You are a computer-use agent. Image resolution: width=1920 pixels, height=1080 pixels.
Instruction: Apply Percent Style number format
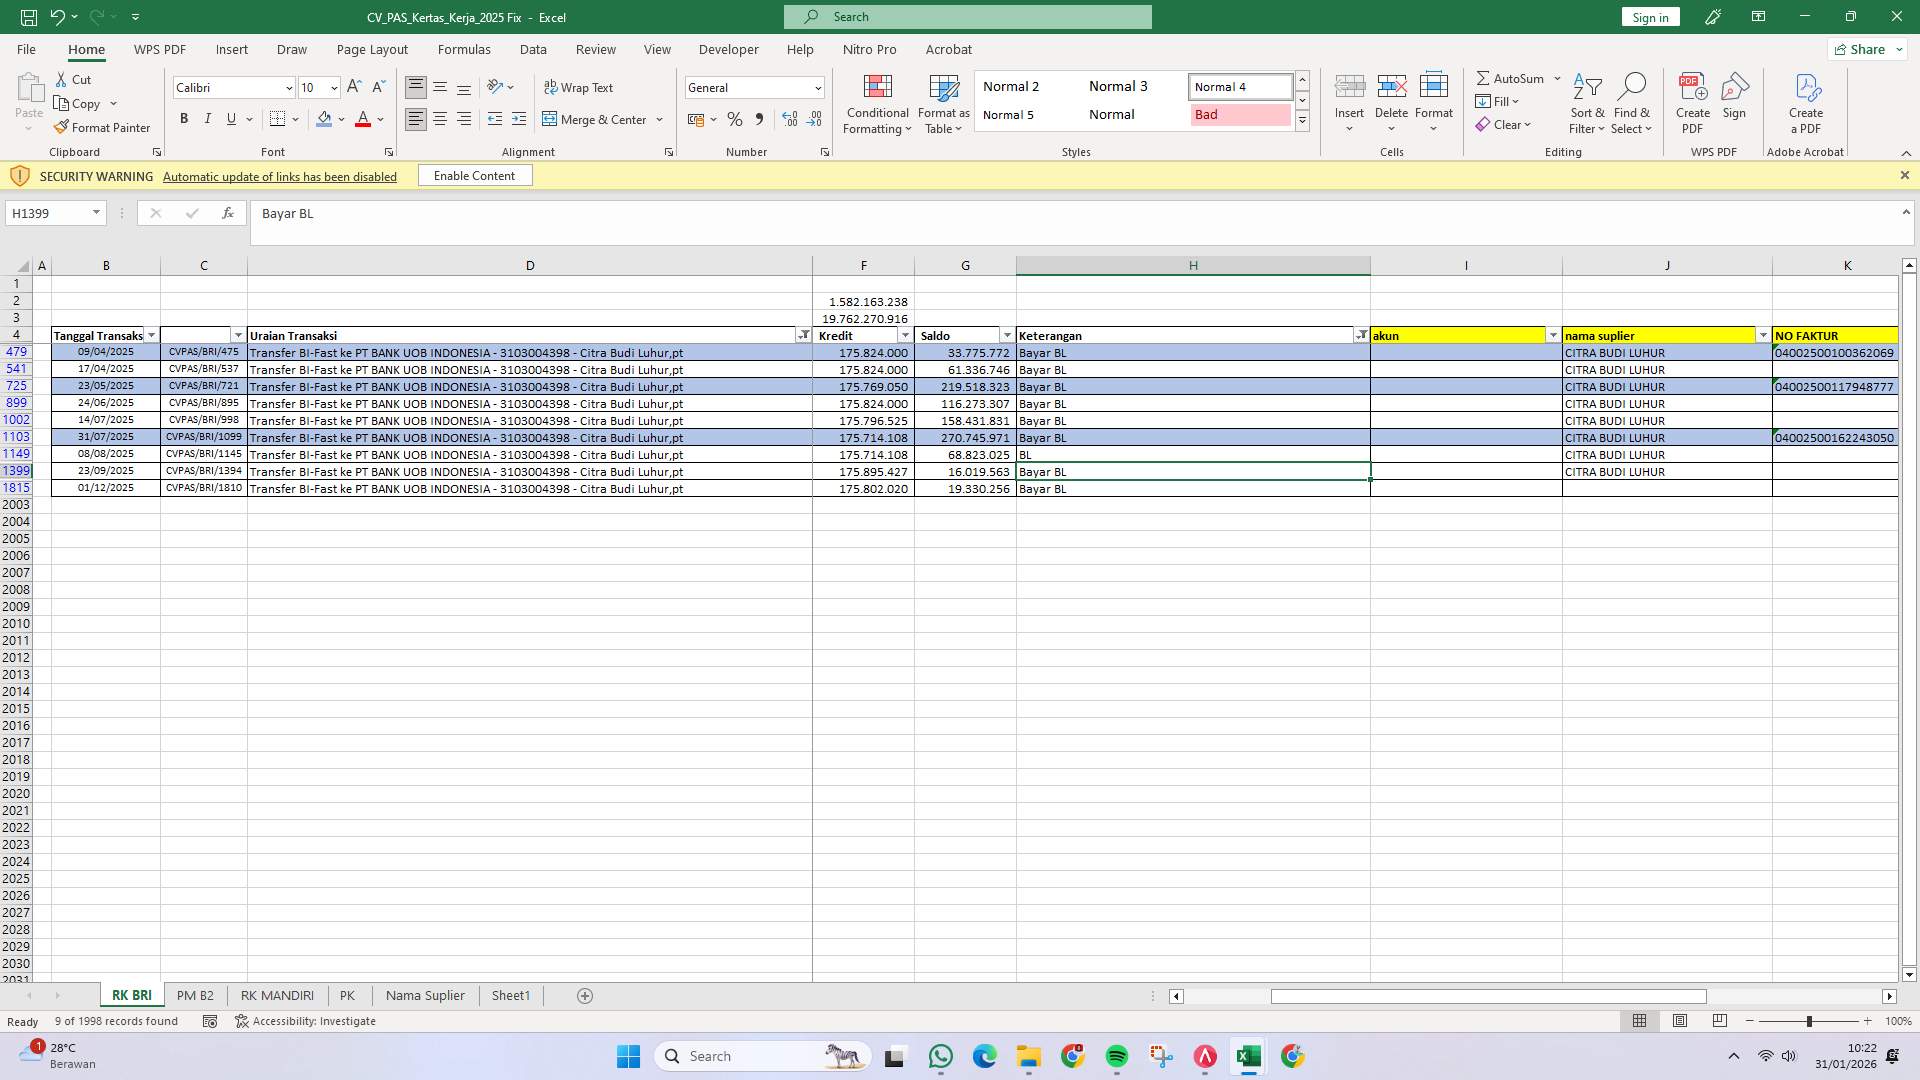click(735, 119)
